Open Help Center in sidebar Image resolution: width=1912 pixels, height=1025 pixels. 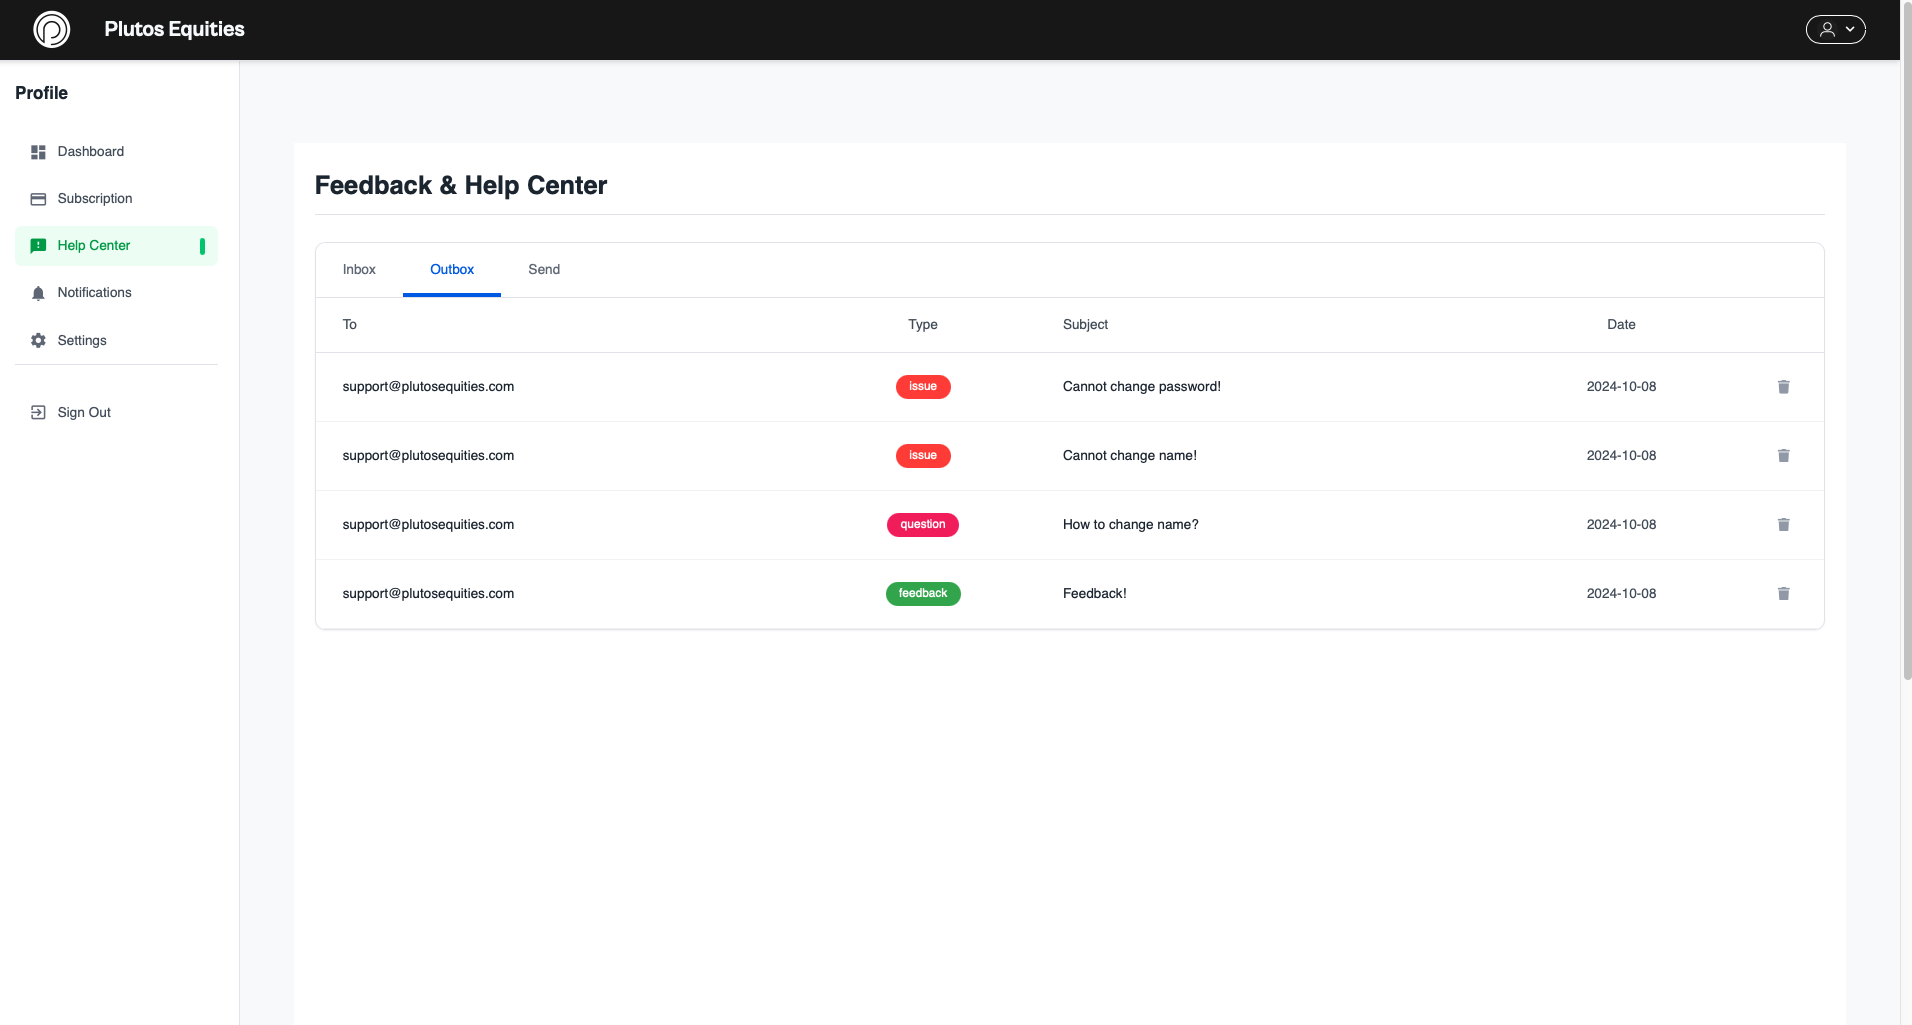pyautogui.click(x=94, y=246)
